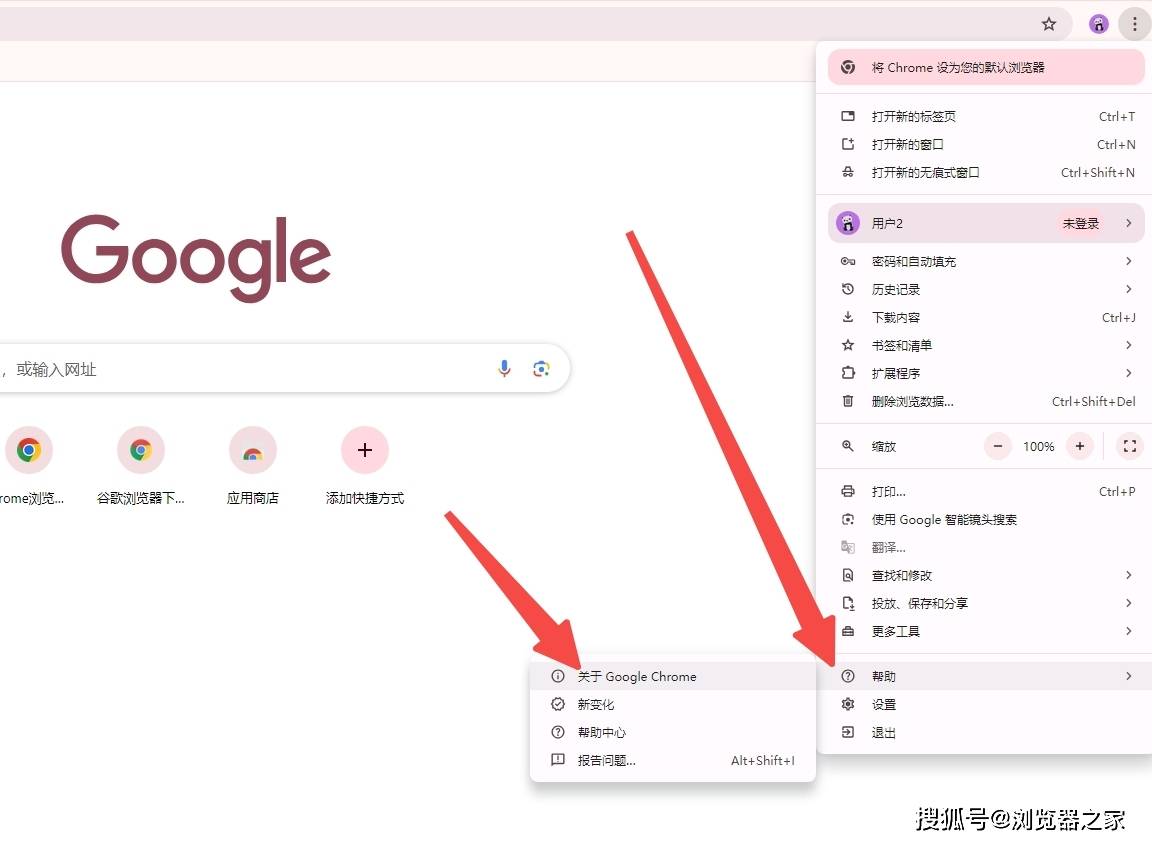Screen dimensions: 1152x844
Task: Open 投放、保存和分享 menu item
Action: click(986, 603)
